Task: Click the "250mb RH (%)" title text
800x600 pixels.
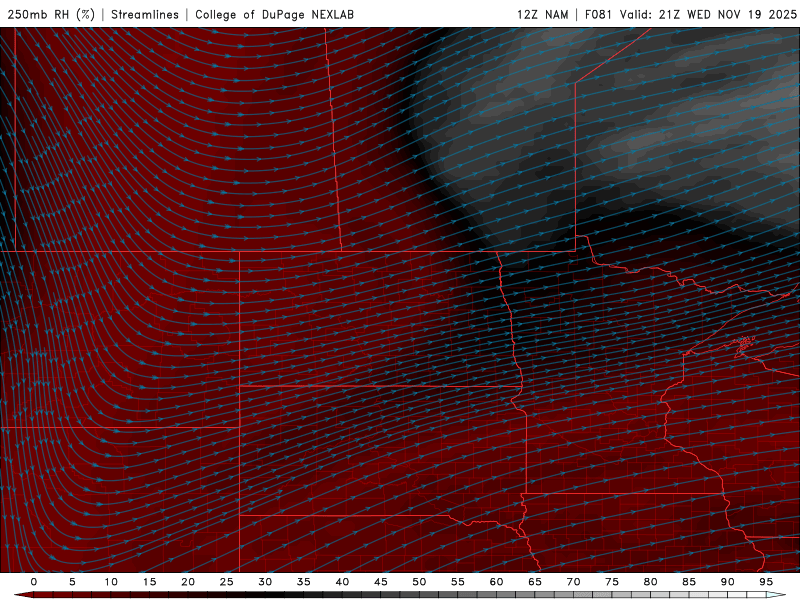Action: [51, 14]
